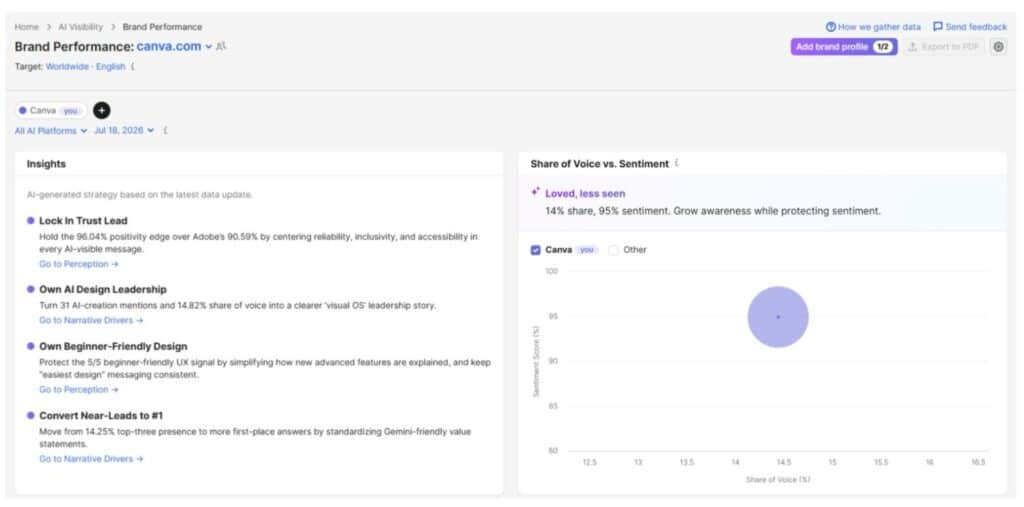Click the Own AI Design Leadership heading
This screenshot has width=1024, height=507.
(x=103, y=289)
